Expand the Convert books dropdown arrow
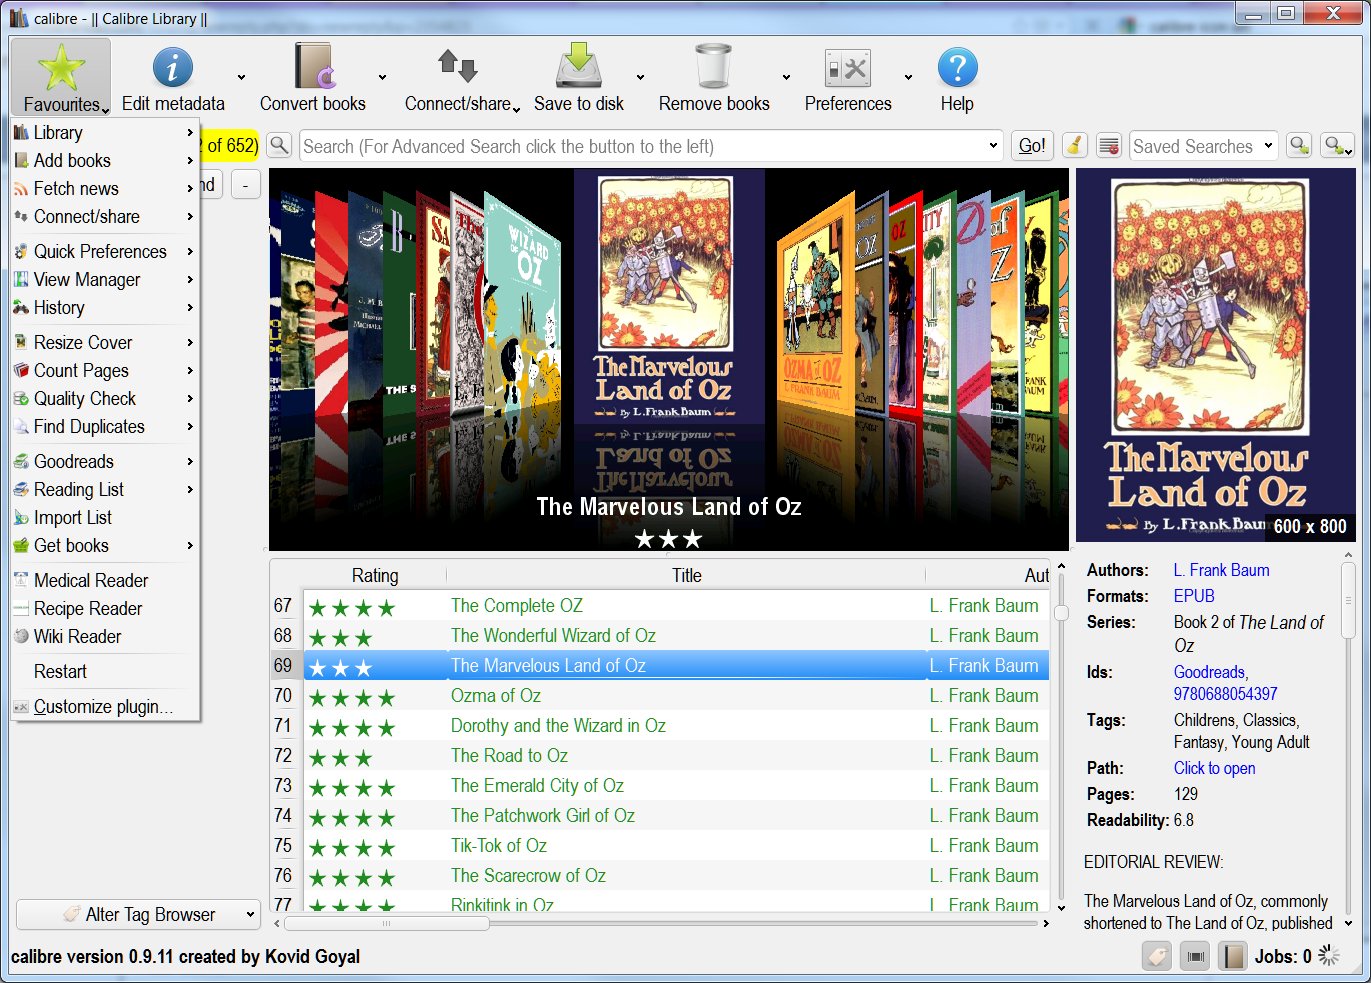Image resolution: width=1371 pixels, height=983 pixels. (x=382, y=77)
